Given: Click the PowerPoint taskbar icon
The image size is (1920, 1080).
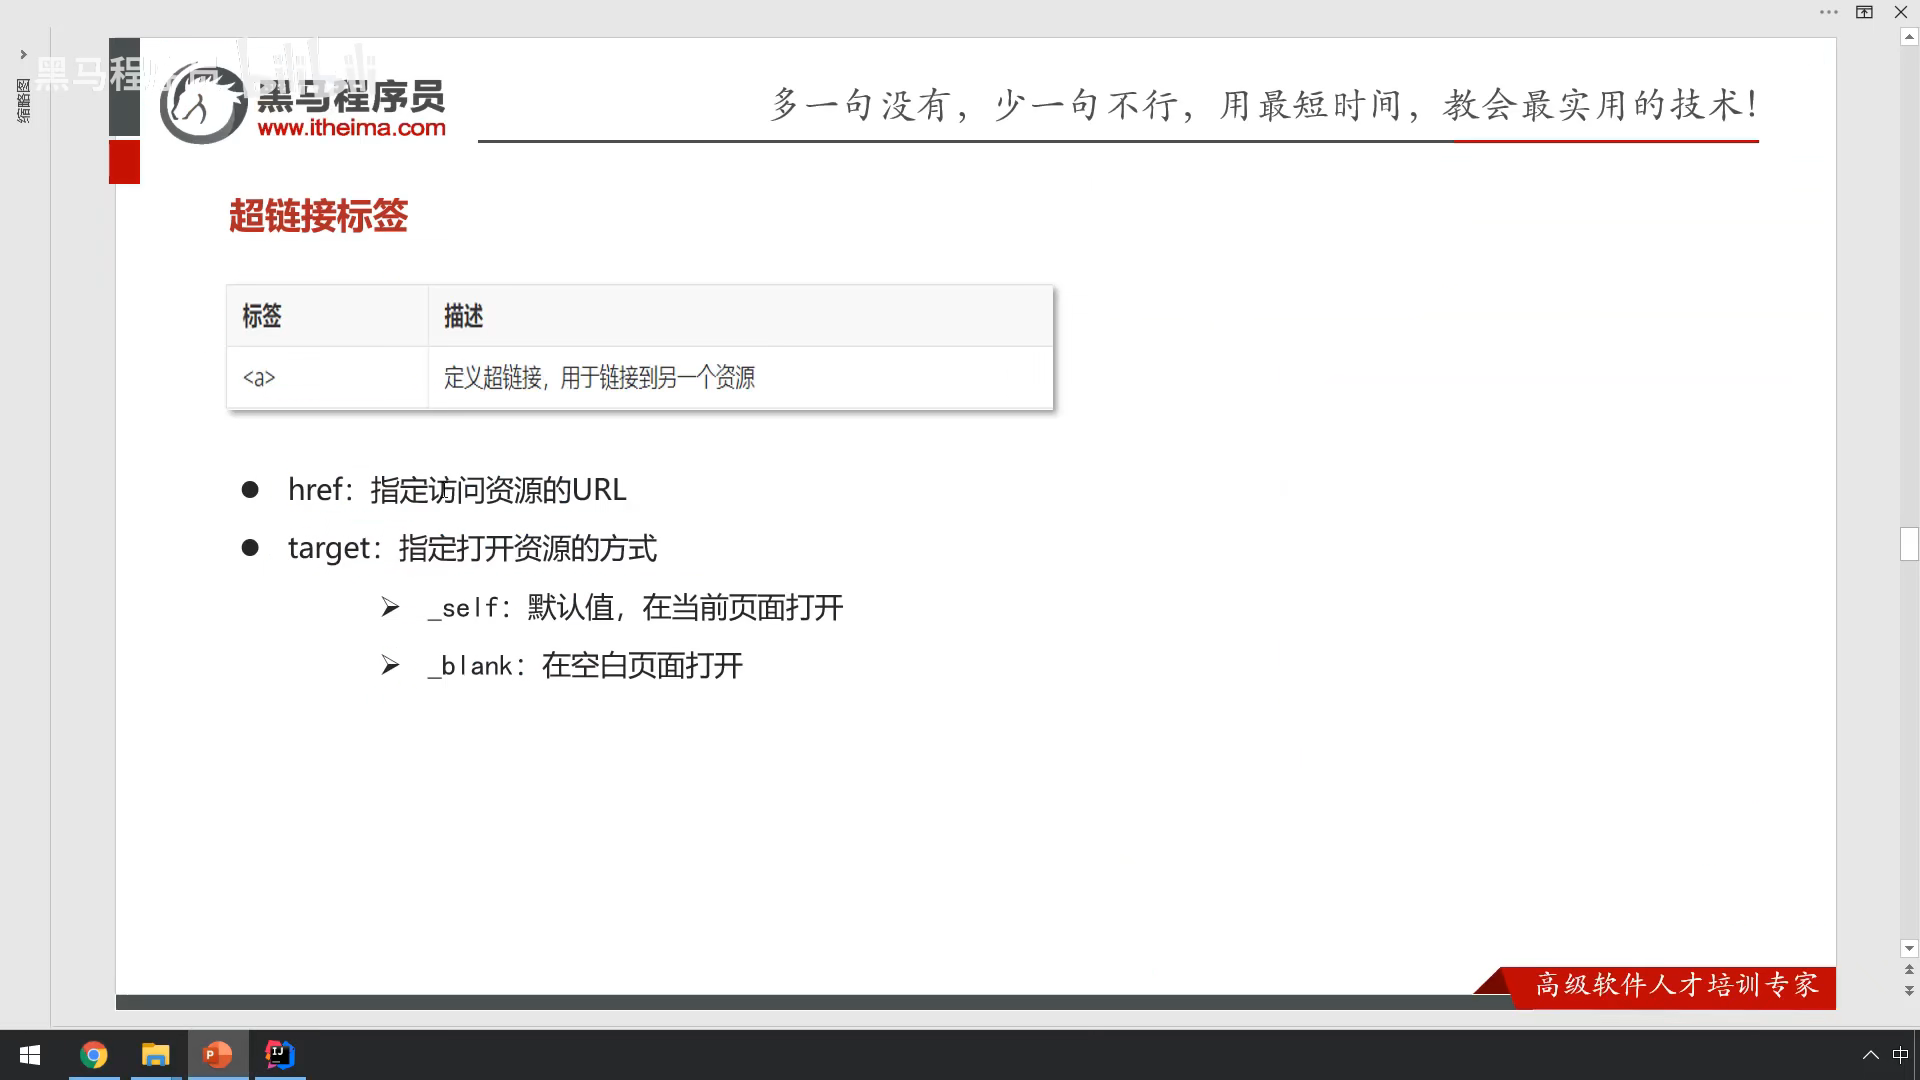Looking at the screenshot, I should click(x=217, y=1055).
